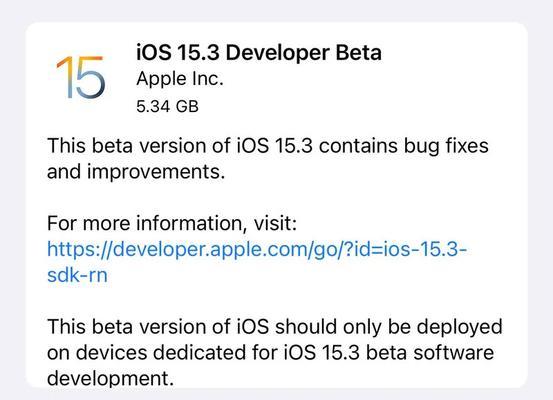Tap the 5.34 GB size label
This screenshot has height=400, width=553.
point(168,106)
